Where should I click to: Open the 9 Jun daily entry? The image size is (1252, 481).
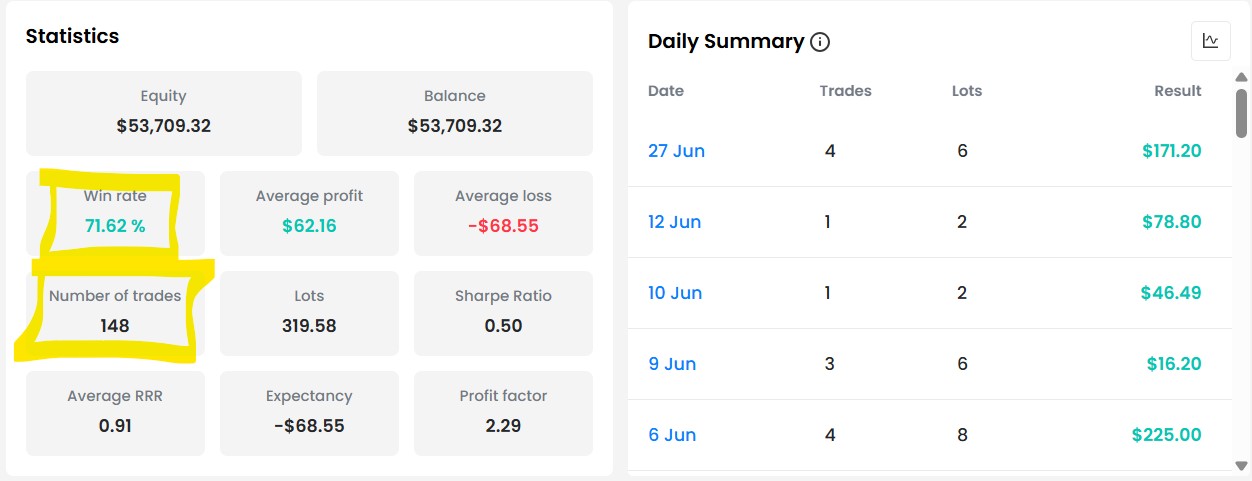[672, 364]
